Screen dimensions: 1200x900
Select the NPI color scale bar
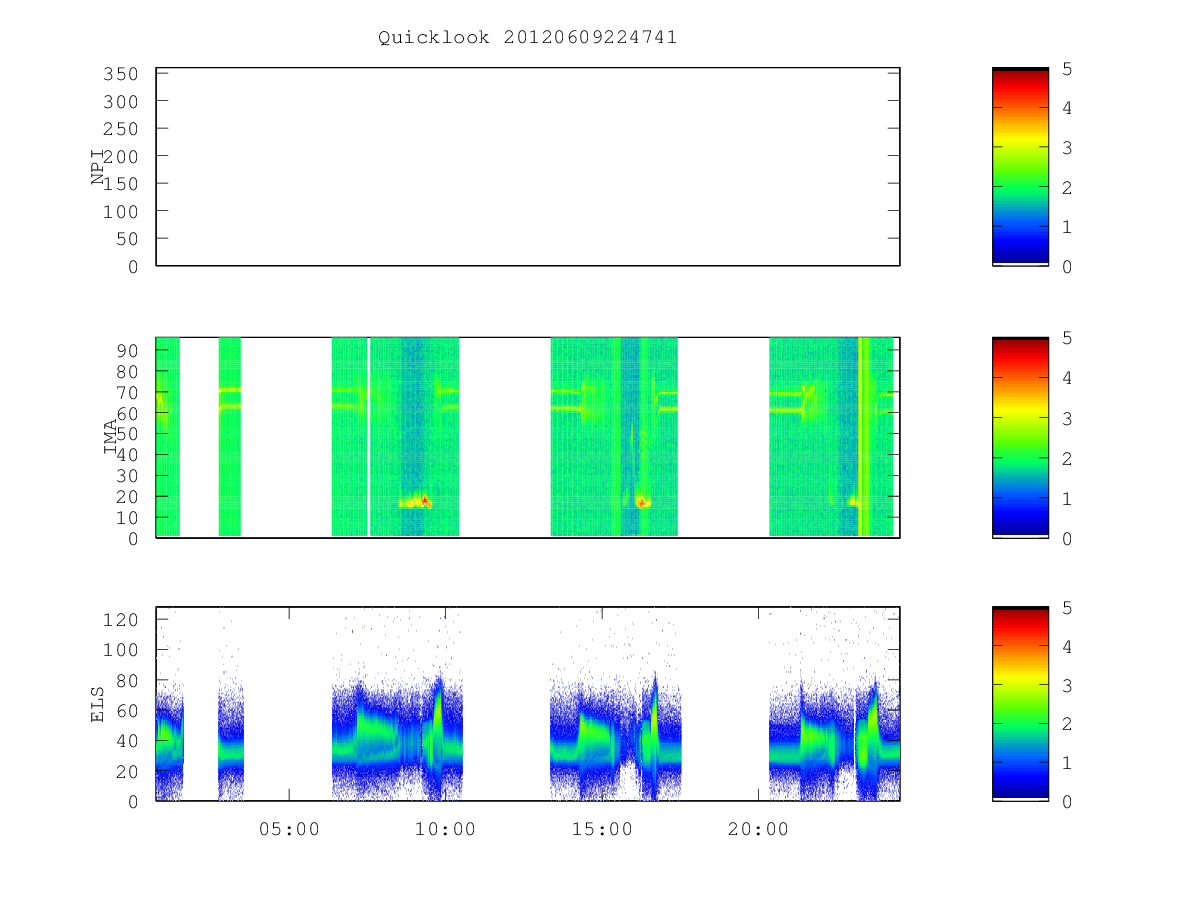click(1020, 167)
